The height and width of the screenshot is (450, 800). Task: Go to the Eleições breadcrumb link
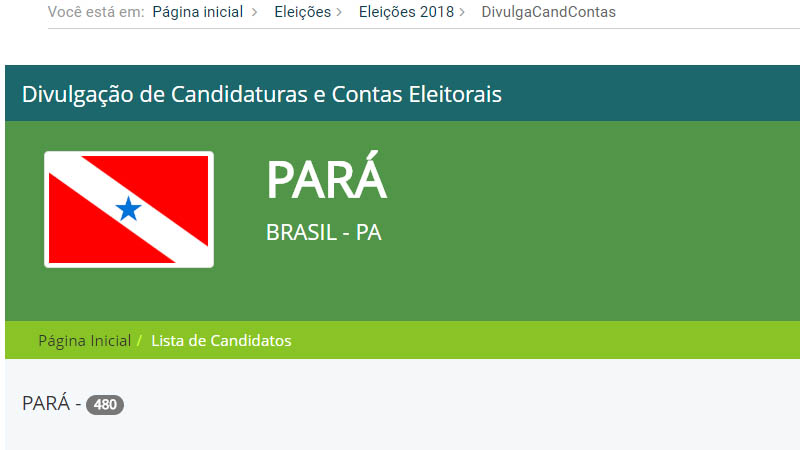pos(302,13)
